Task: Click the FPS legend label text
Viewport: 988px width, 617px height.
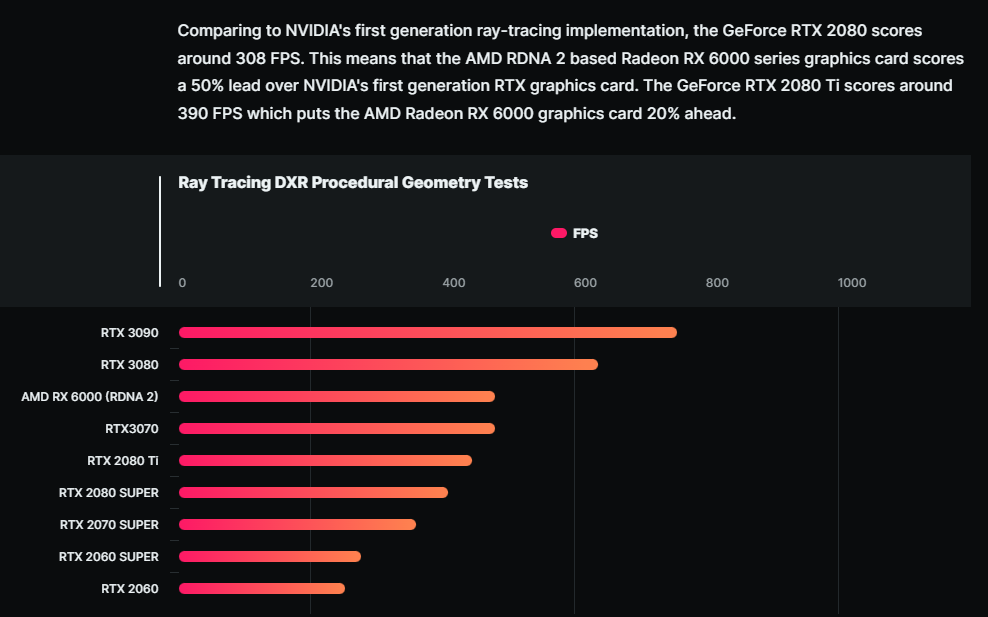Action: 585,233
